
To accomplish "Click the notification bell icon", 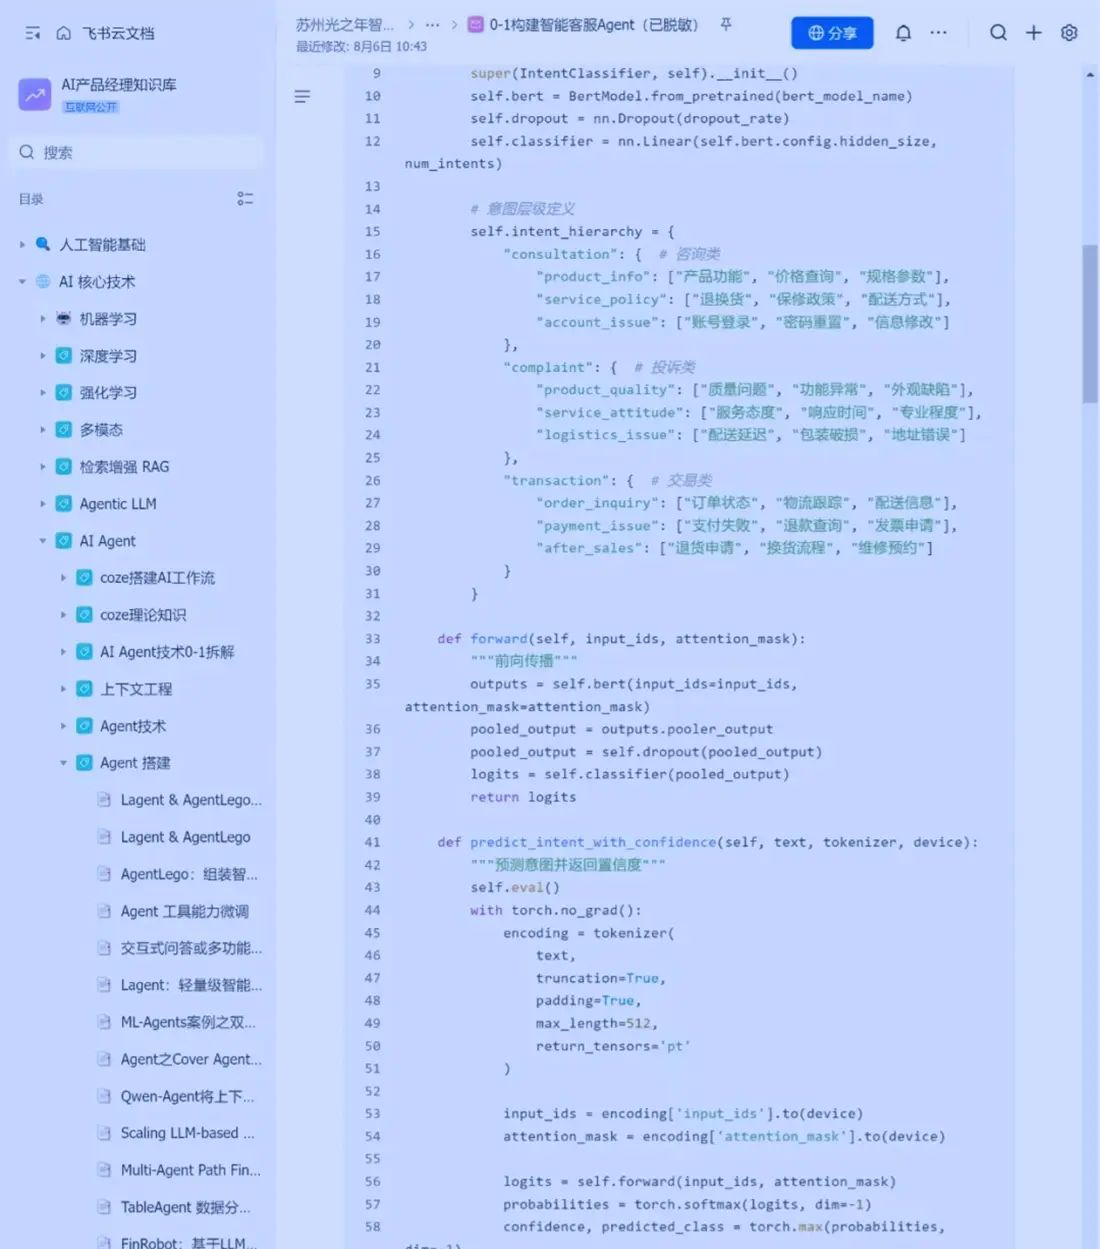I will pos(903,33).
